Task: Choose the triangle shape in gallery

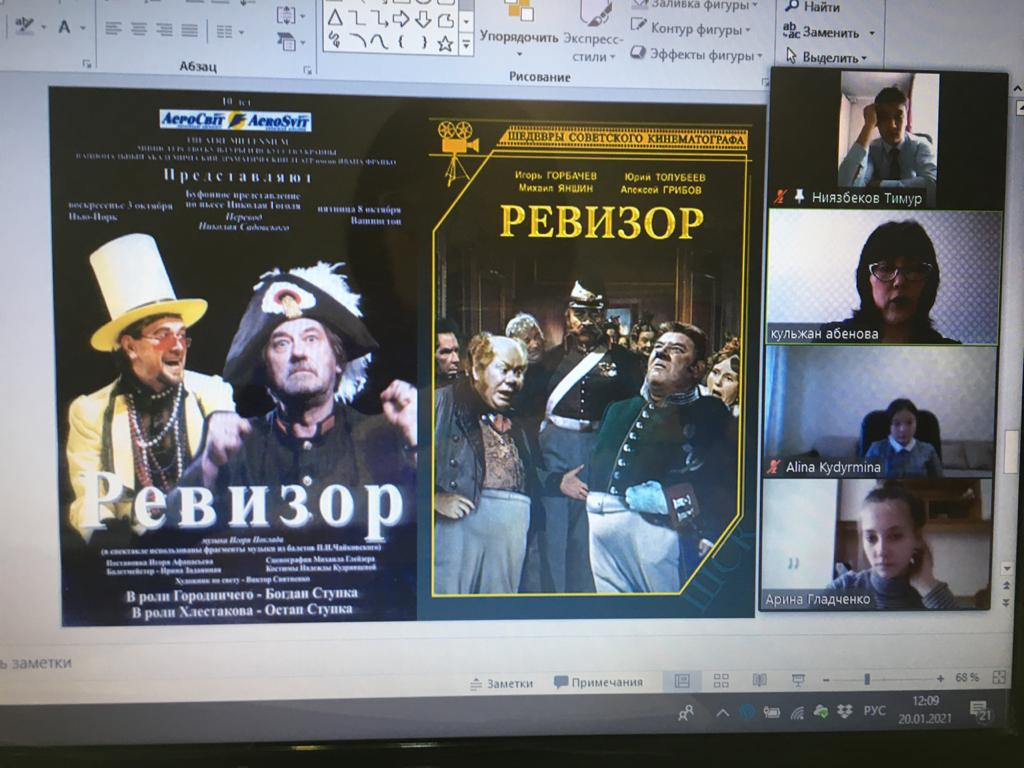Action: [x=335, y=18]
